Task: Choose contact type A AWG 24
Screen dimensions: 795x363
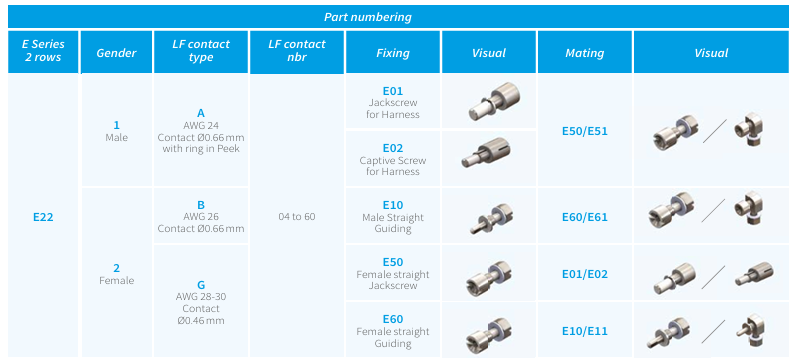Action: [201, 137]
